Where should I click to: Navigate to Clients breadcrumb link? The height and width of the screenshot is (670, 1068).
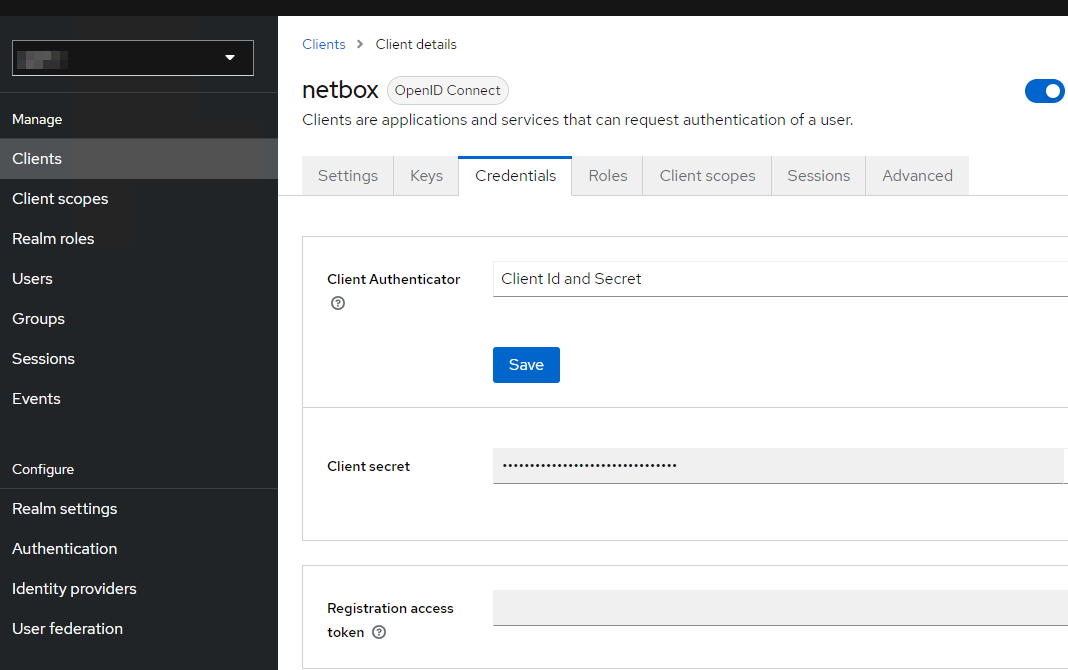324,44
